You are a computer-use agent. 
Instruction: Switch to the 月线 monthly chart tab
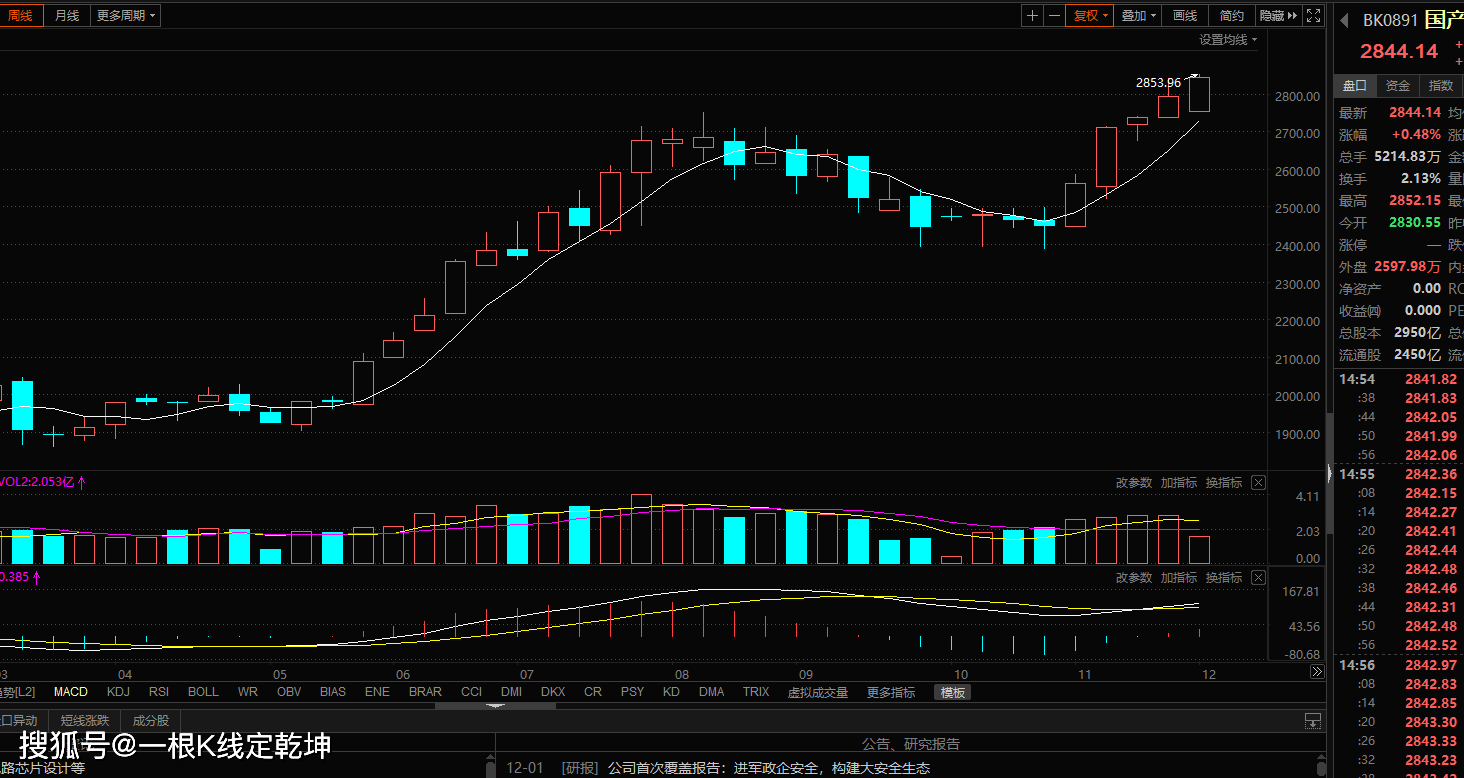(67, 15)
